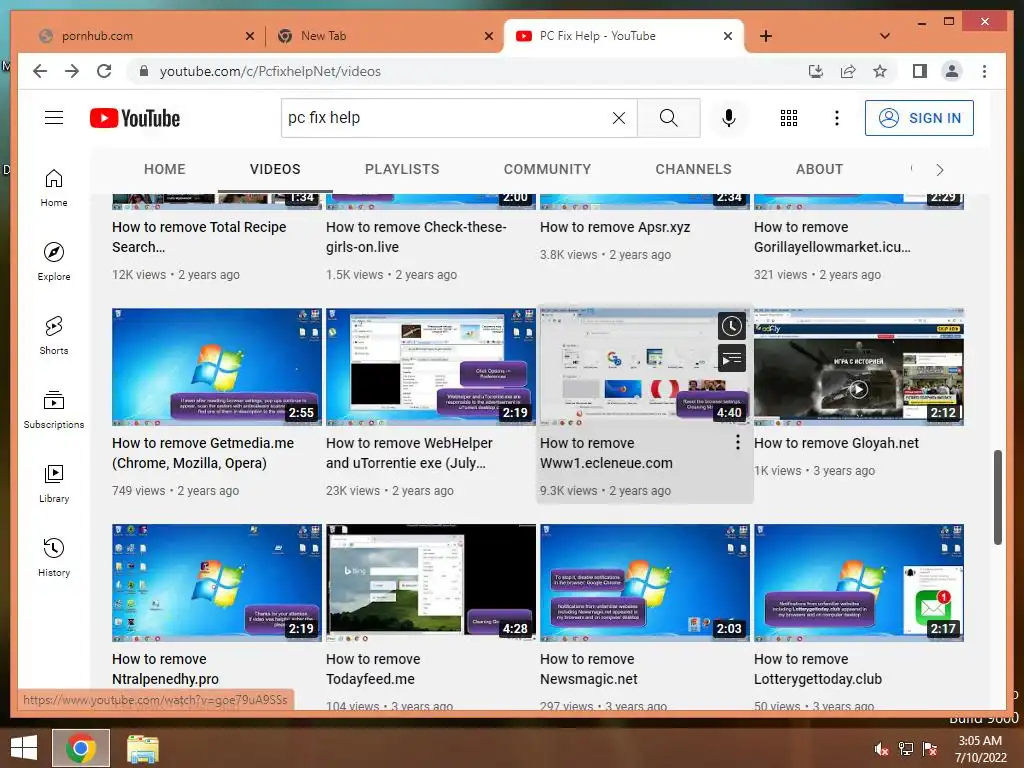Open History in the sidebar
1024x768 pixels.
(x=54, y=557)
